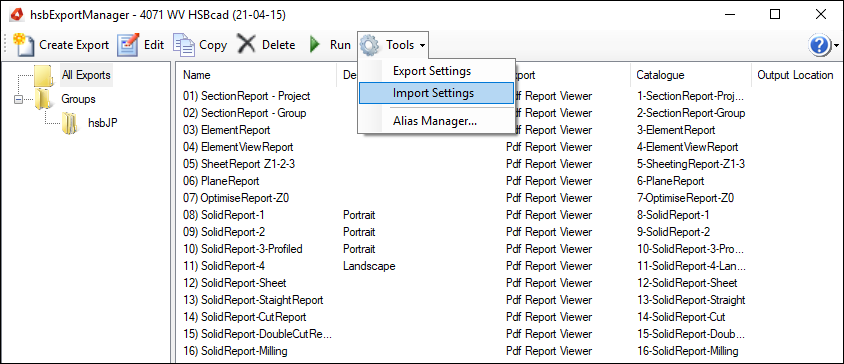Click the green Run arrow icon

[x=315, y=45]
